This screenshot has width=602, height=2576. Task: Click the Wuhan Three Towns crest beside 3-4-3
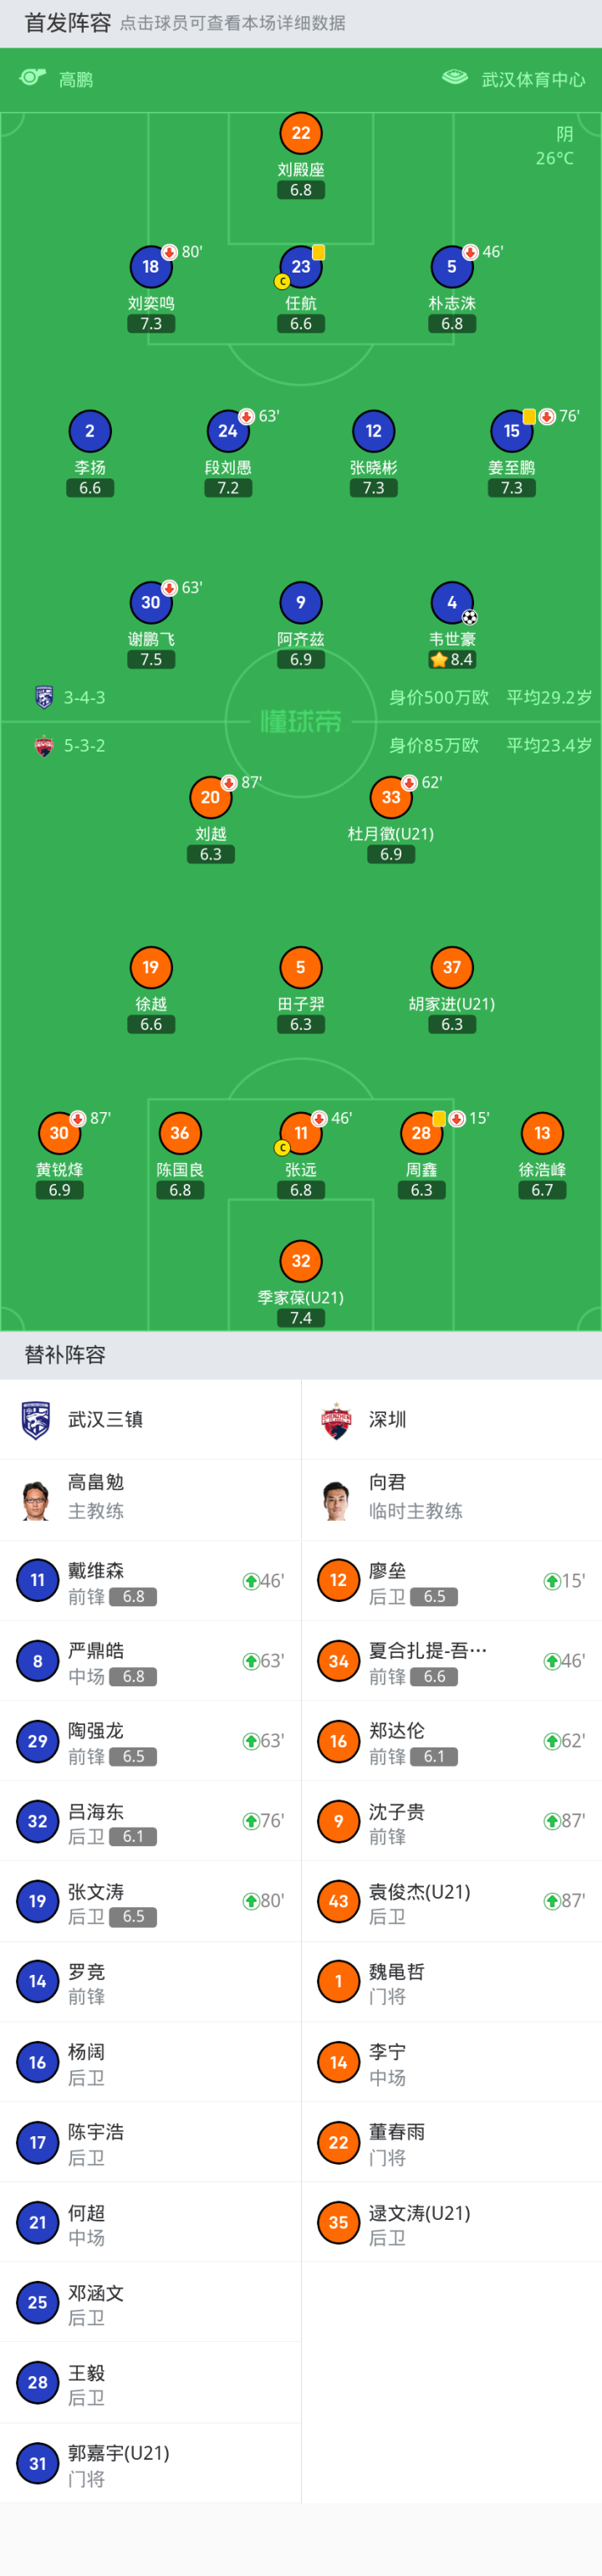pos(44,697)
